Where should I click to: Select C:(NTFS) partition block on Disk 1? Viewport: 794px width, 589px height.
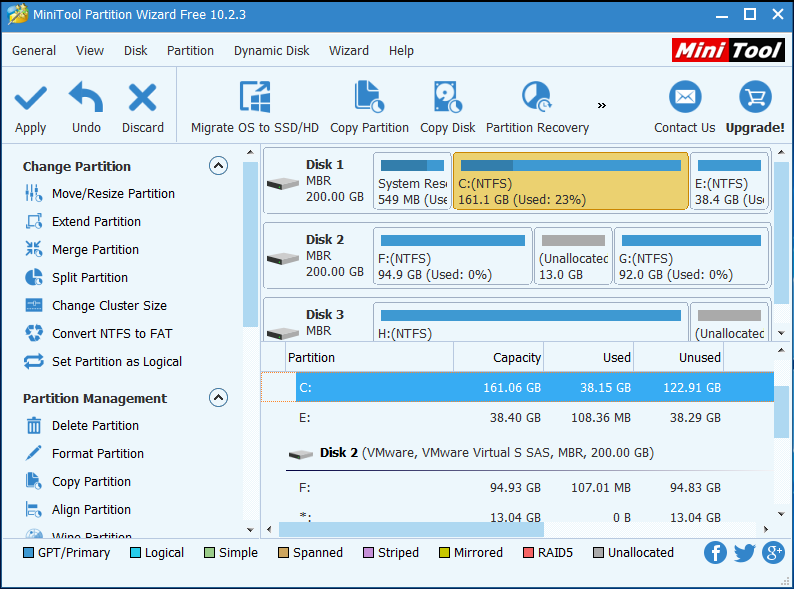tap(571, 181)
